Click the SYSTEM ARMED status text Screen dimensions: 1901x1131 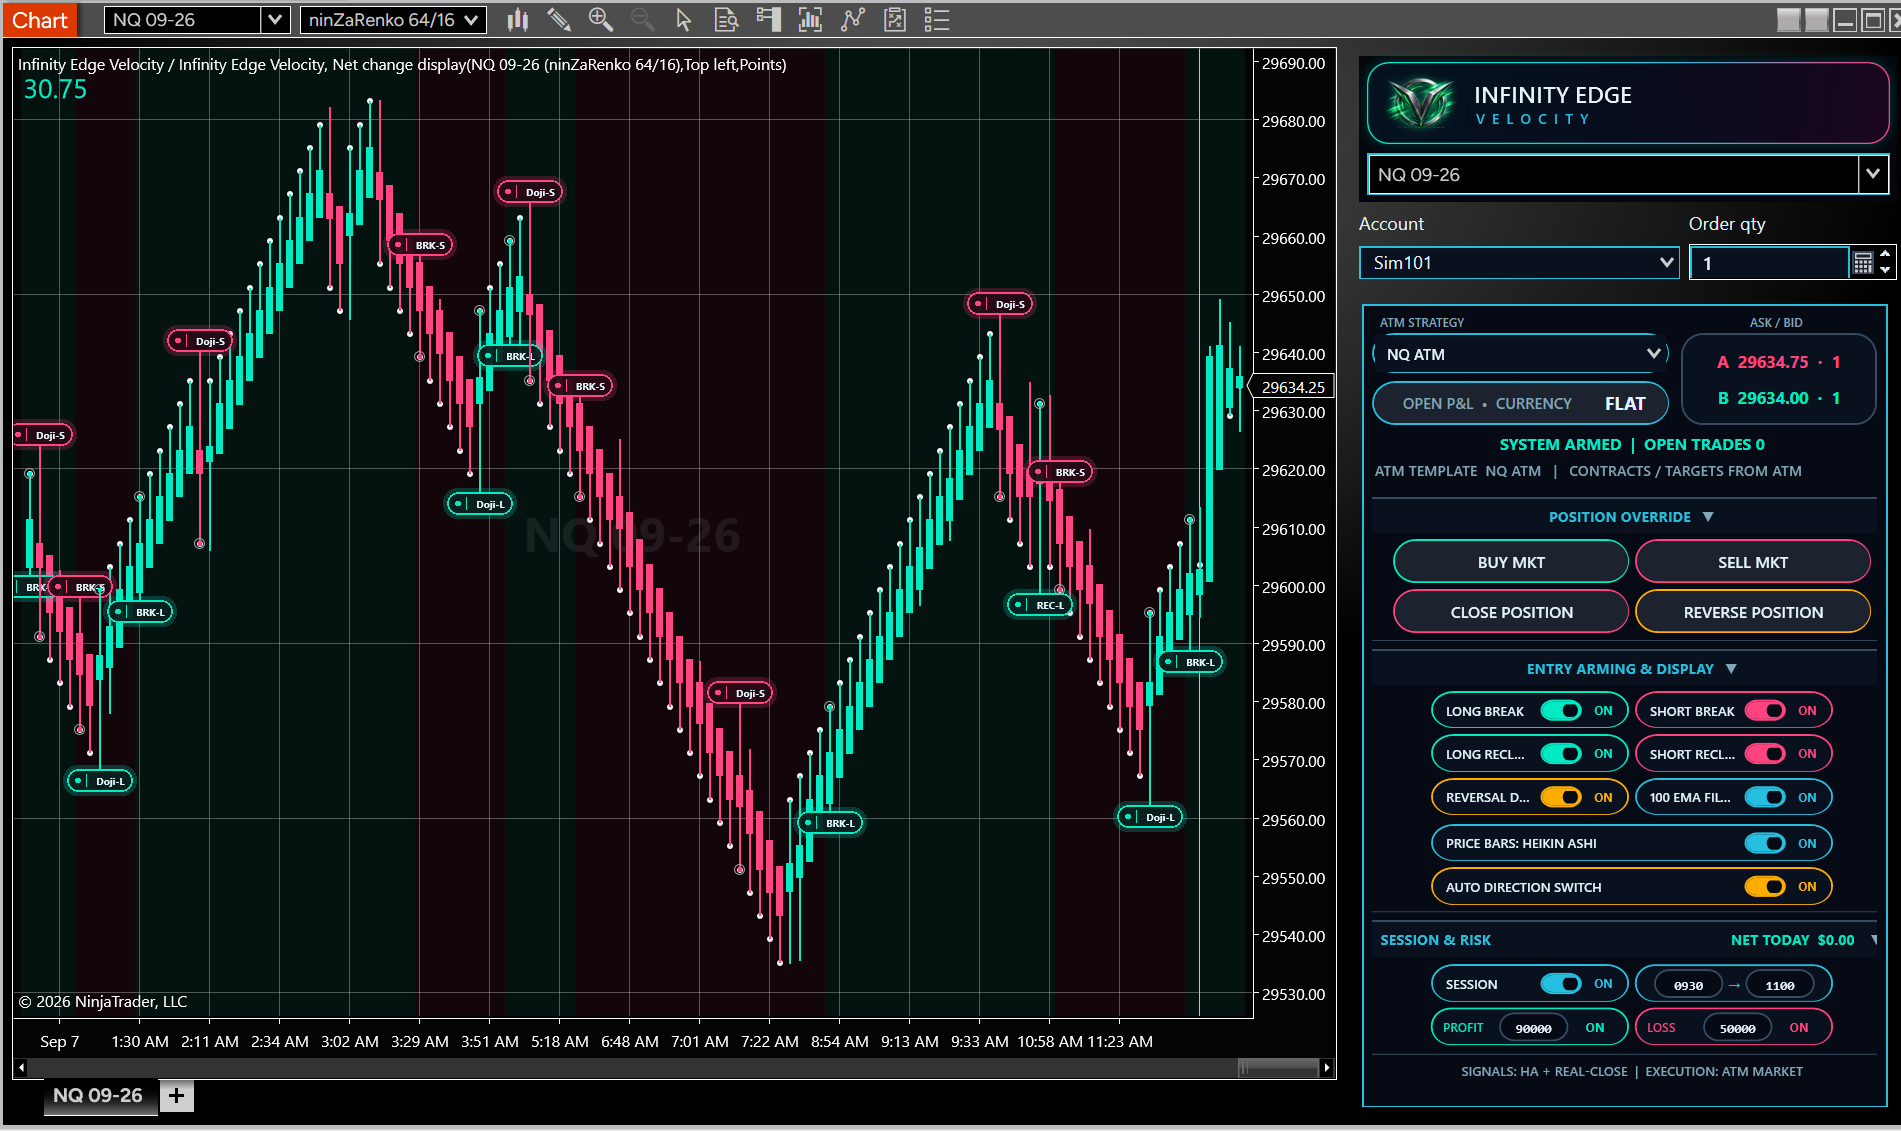tap(1560, 444)
